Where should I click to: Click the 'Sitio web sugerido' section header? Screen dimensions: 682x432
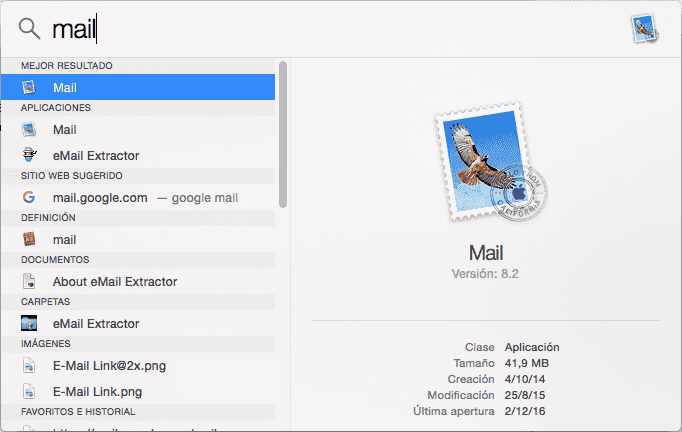click(x=72, y=176)
